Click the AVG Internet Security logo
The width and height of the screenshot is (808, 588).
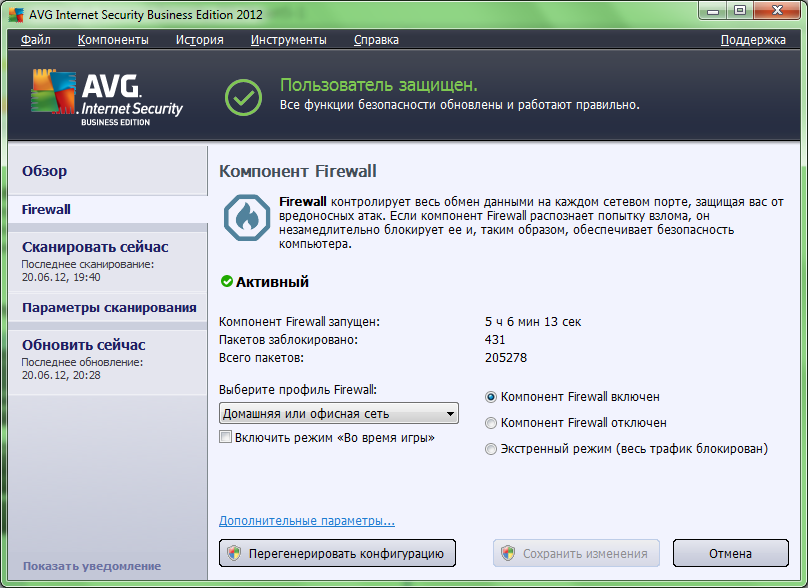[107, 98]
